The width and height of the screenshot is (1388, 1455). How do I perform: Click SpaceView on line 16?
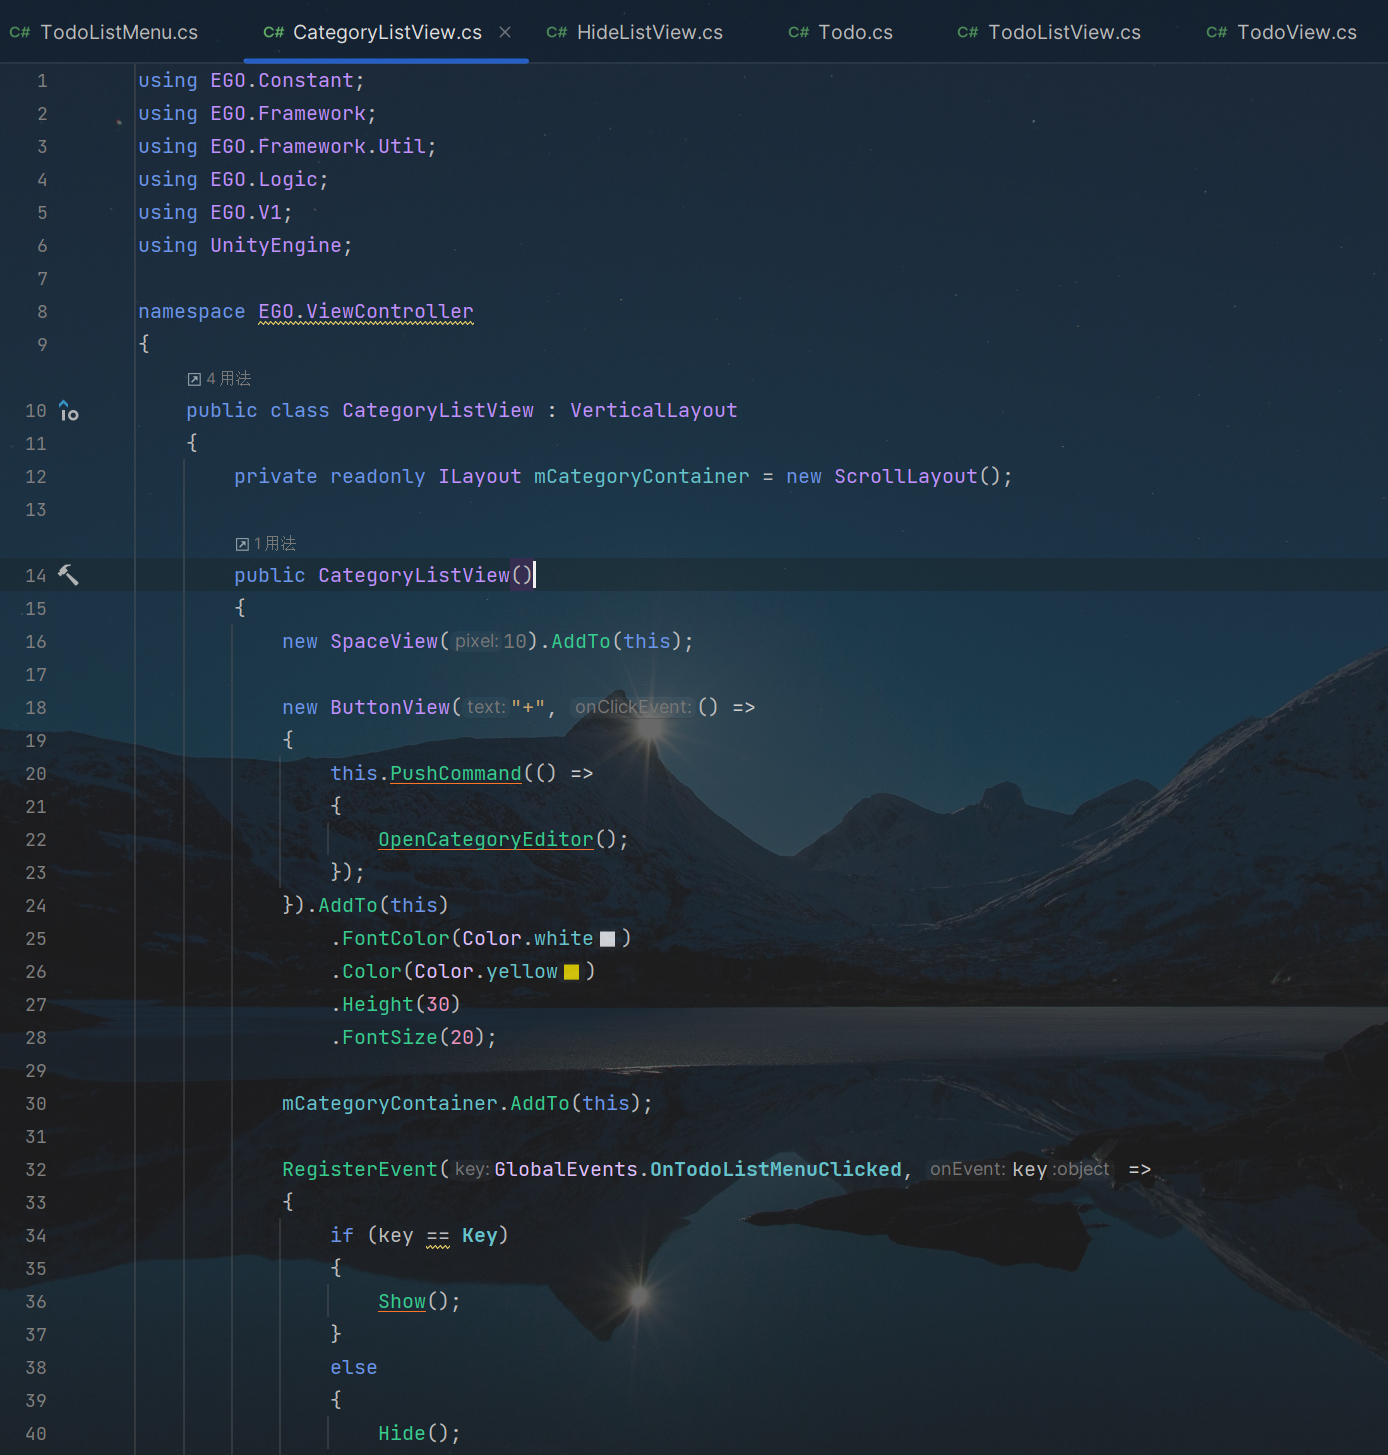point(384,641)
